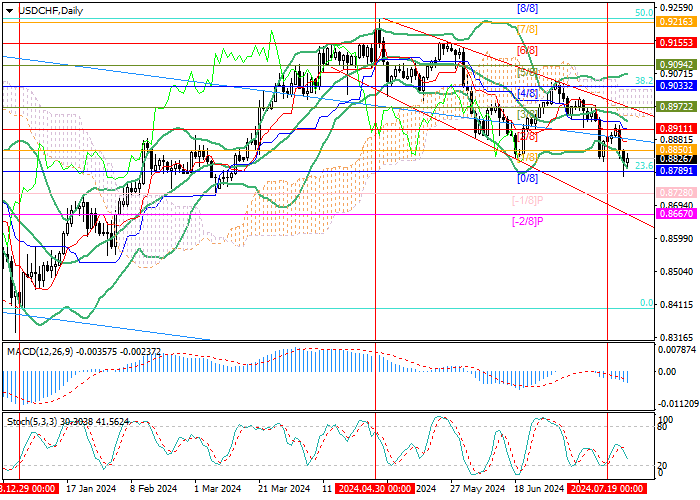
Task: Click the USDCHF,Daily chart title
Action: click(x=50, y=11)
